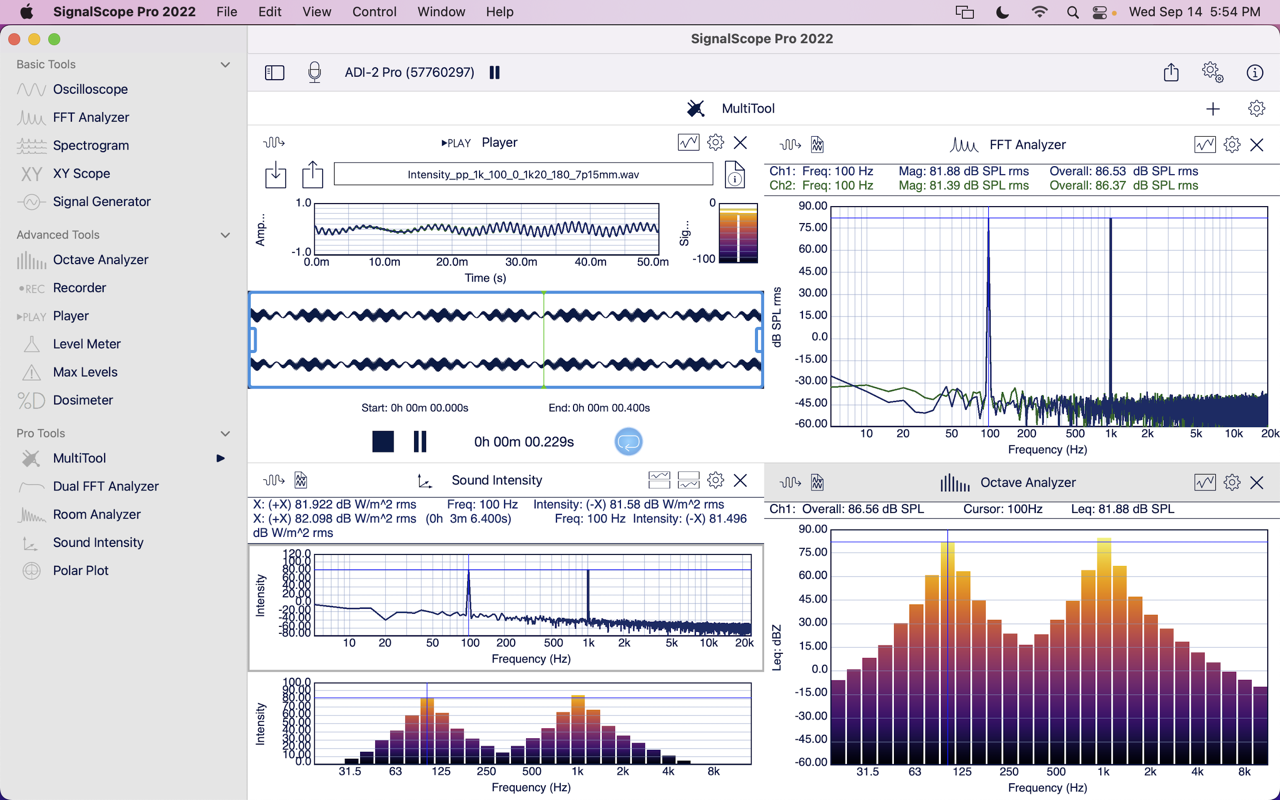Open global settings gear in top toolbar
This screenshot has height=800, width=1280.
pyautogui.click(x=1212, y=72)
